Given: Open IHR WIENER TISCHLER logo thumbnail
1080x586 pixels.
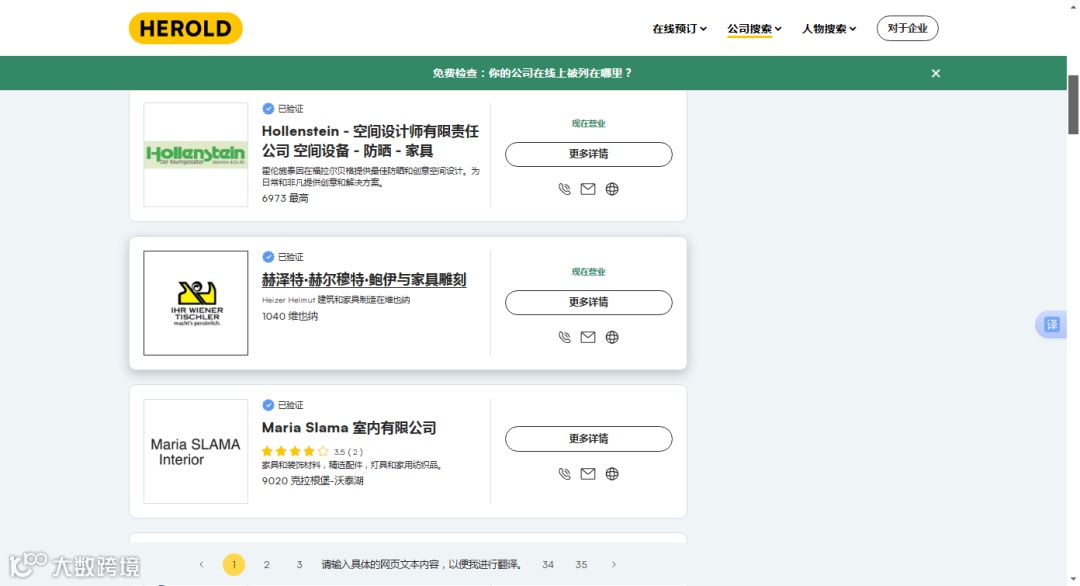Looking at the screenshot, I should coord(196,303).
